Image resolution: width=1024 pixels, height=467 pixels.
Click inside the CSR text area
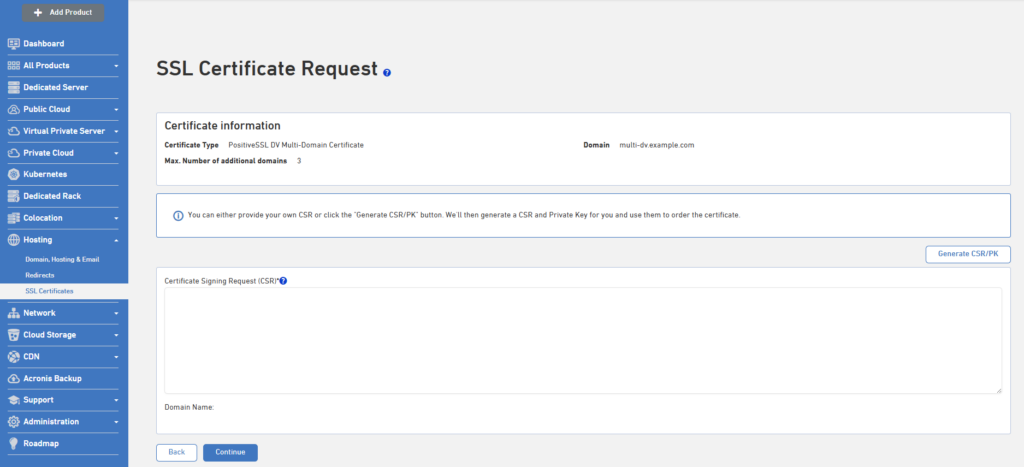583,340
